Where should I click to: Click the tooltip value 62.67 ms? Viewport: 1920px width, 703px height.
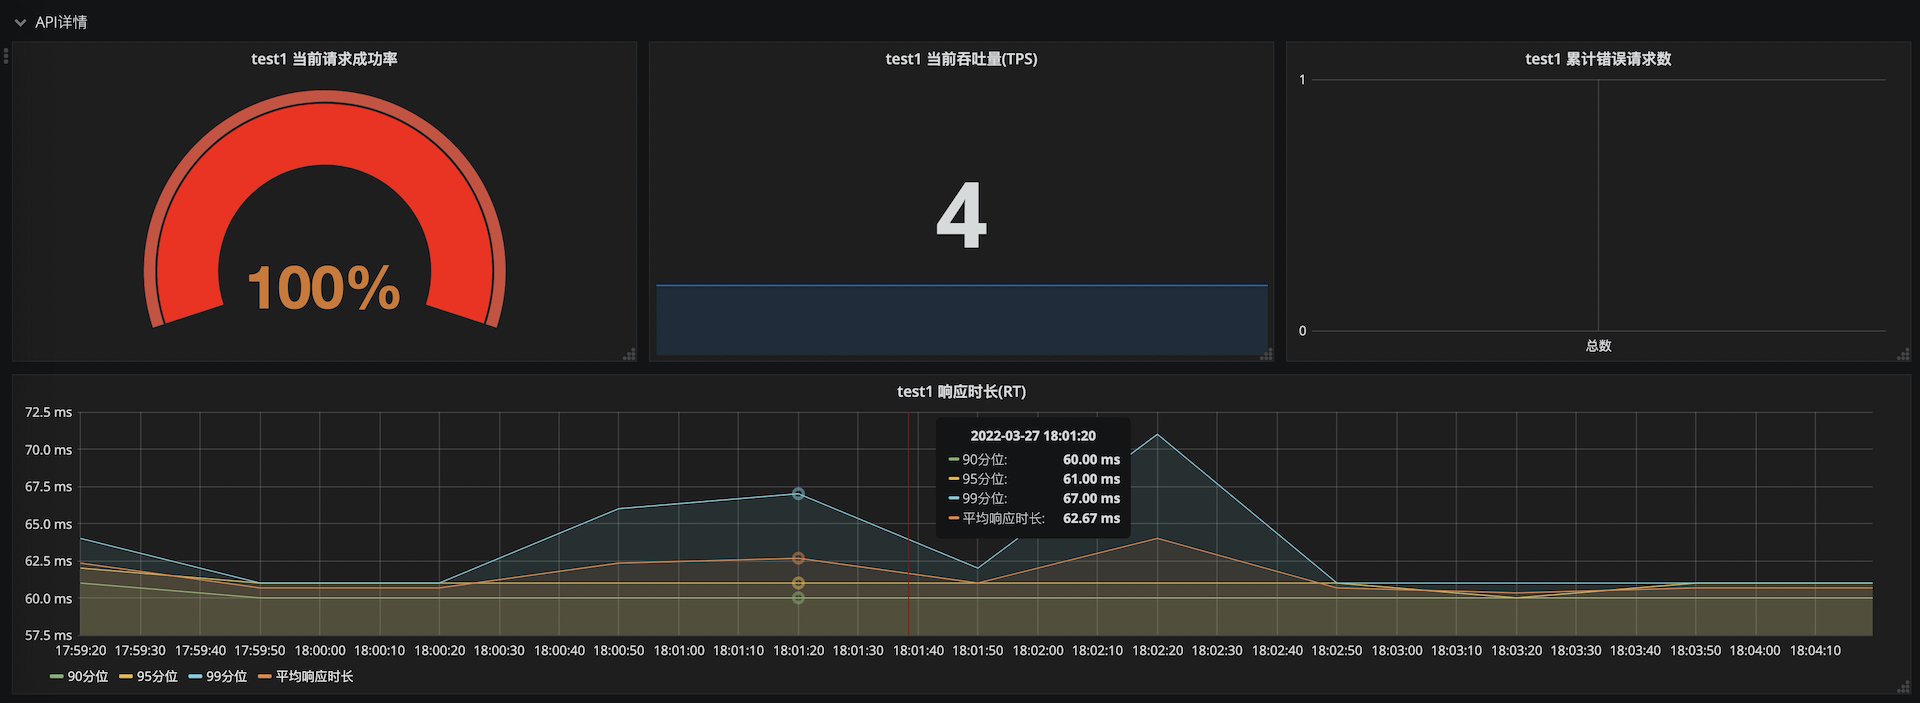tap(1091, 519)
